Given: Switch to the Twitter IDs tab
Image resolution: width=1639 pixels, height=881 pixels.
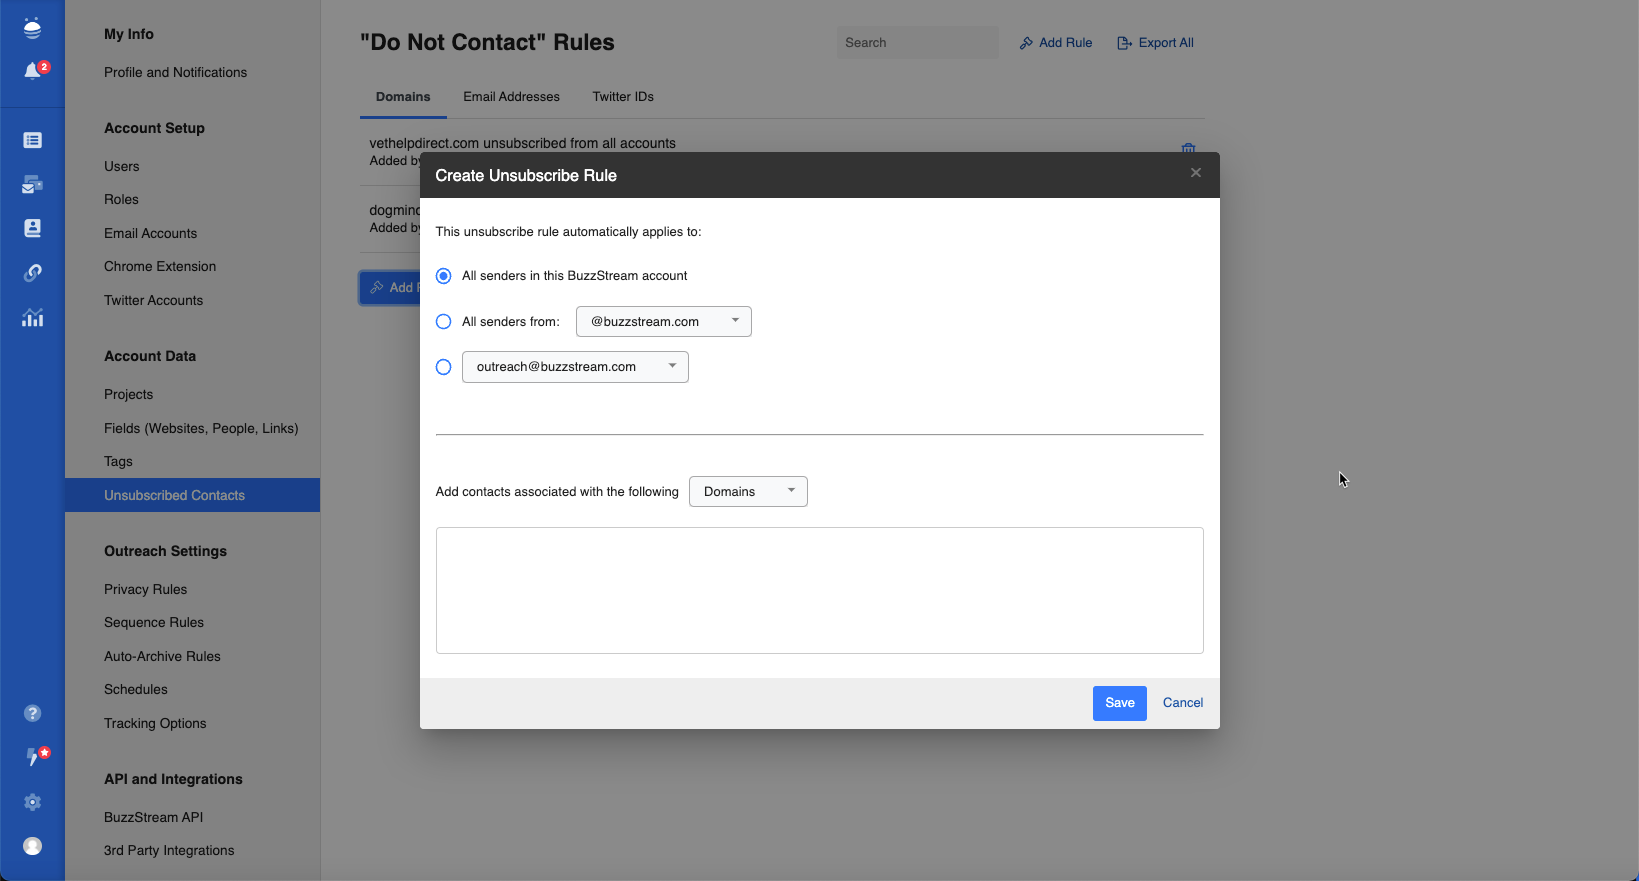Looking at the screenshot, I should click(x=623, y=97).
